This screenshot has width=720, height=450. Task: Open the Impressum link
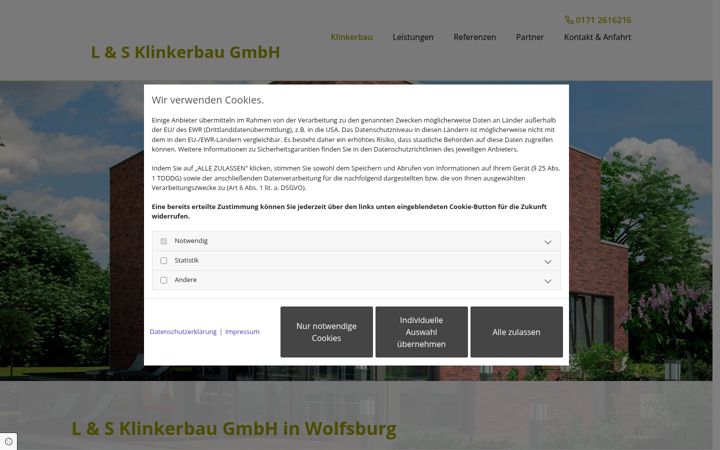coord(242,332)
